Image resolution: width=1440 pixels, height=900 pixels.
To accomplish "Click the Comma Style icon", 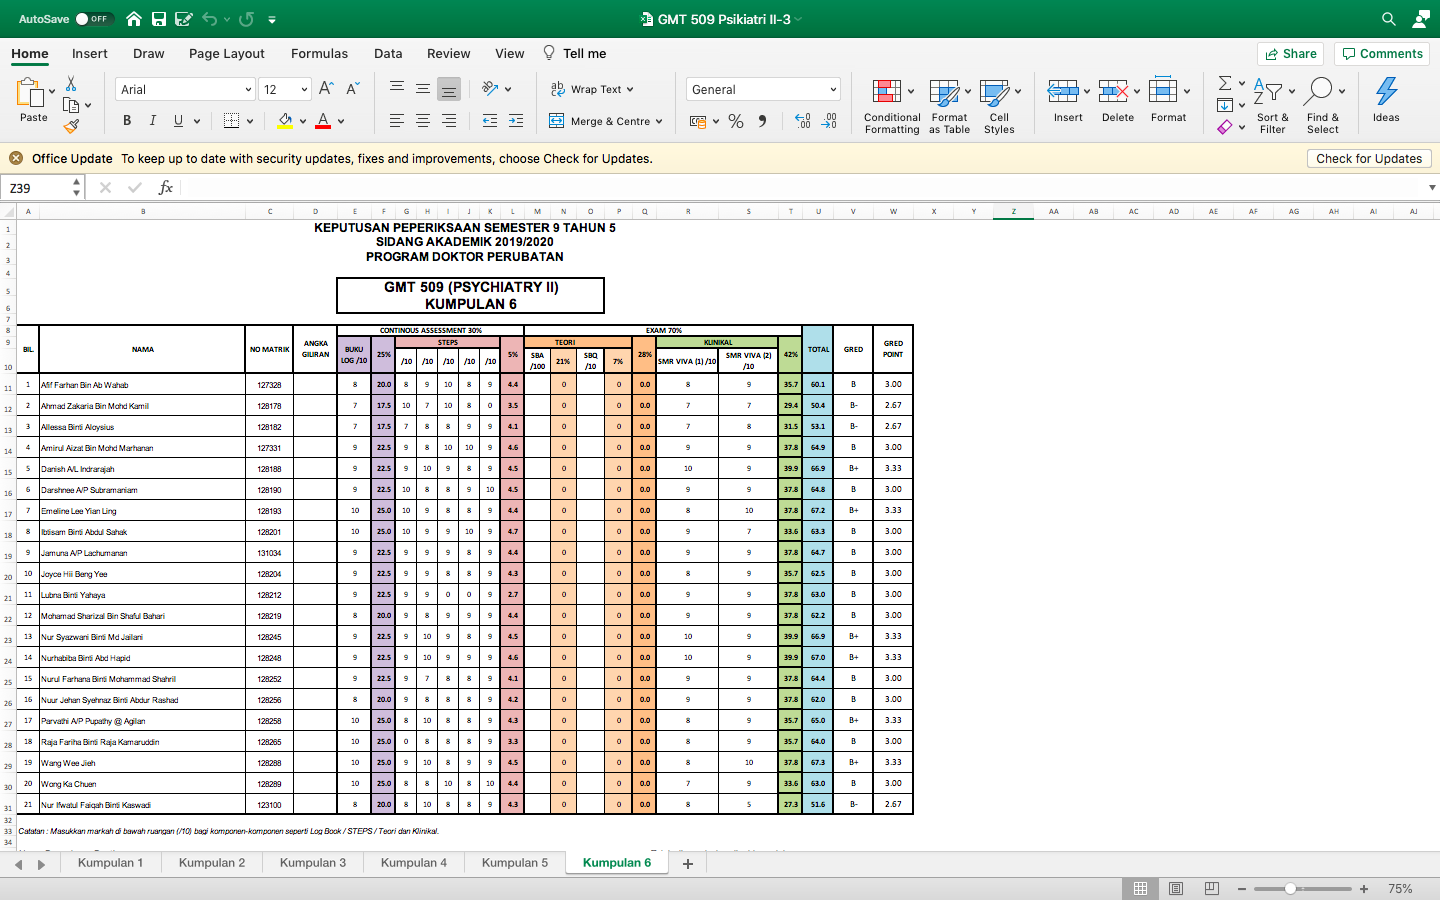I will click(x=762, y=121).
